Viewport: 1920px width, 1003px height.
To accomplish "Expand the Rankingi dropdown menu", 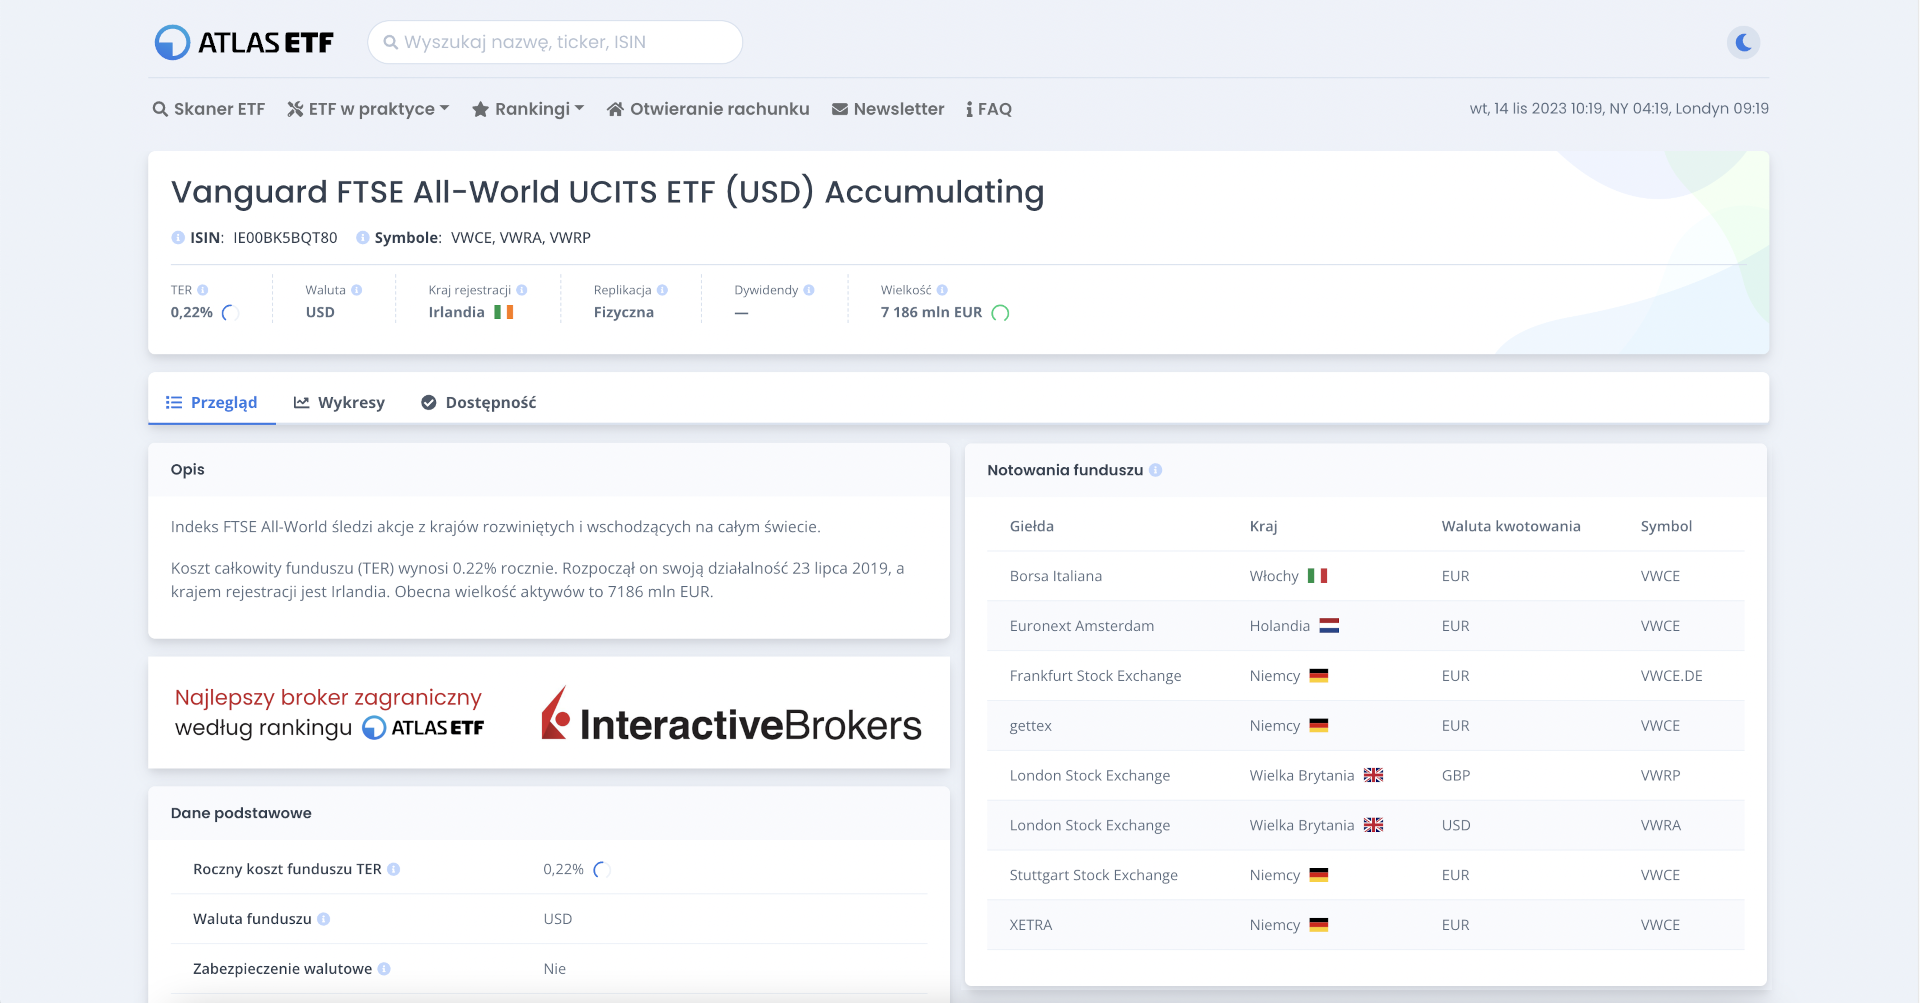I will [x=528, y=109].
